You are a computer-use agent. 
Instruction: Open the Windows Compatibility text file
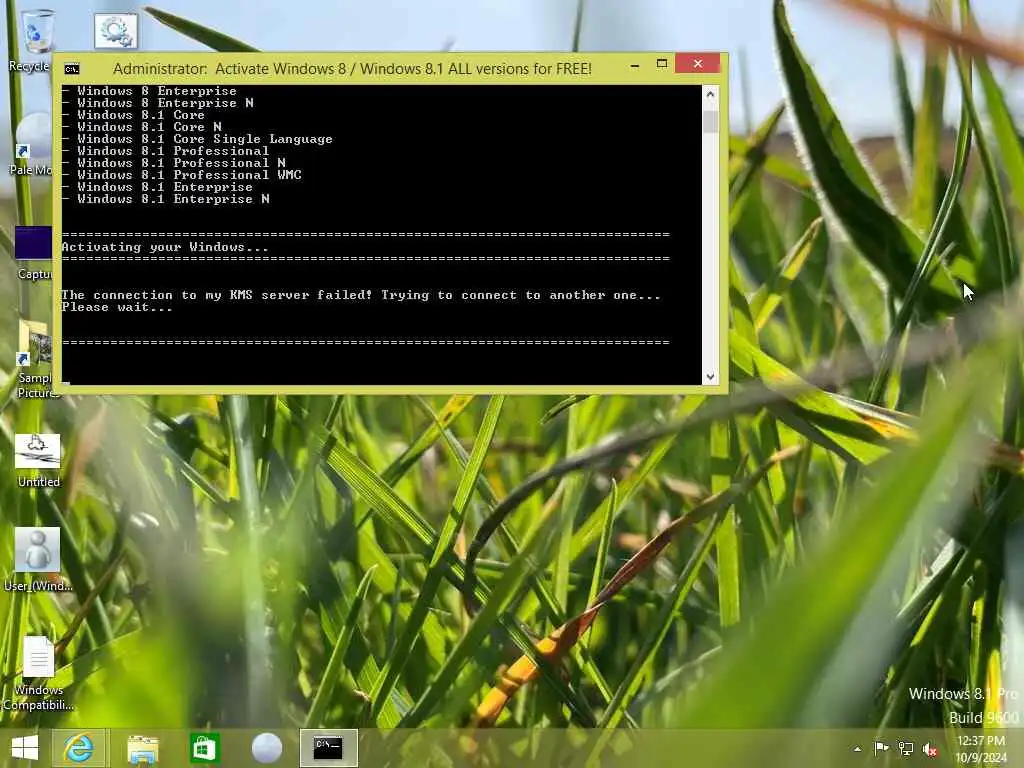pos(38,673)
